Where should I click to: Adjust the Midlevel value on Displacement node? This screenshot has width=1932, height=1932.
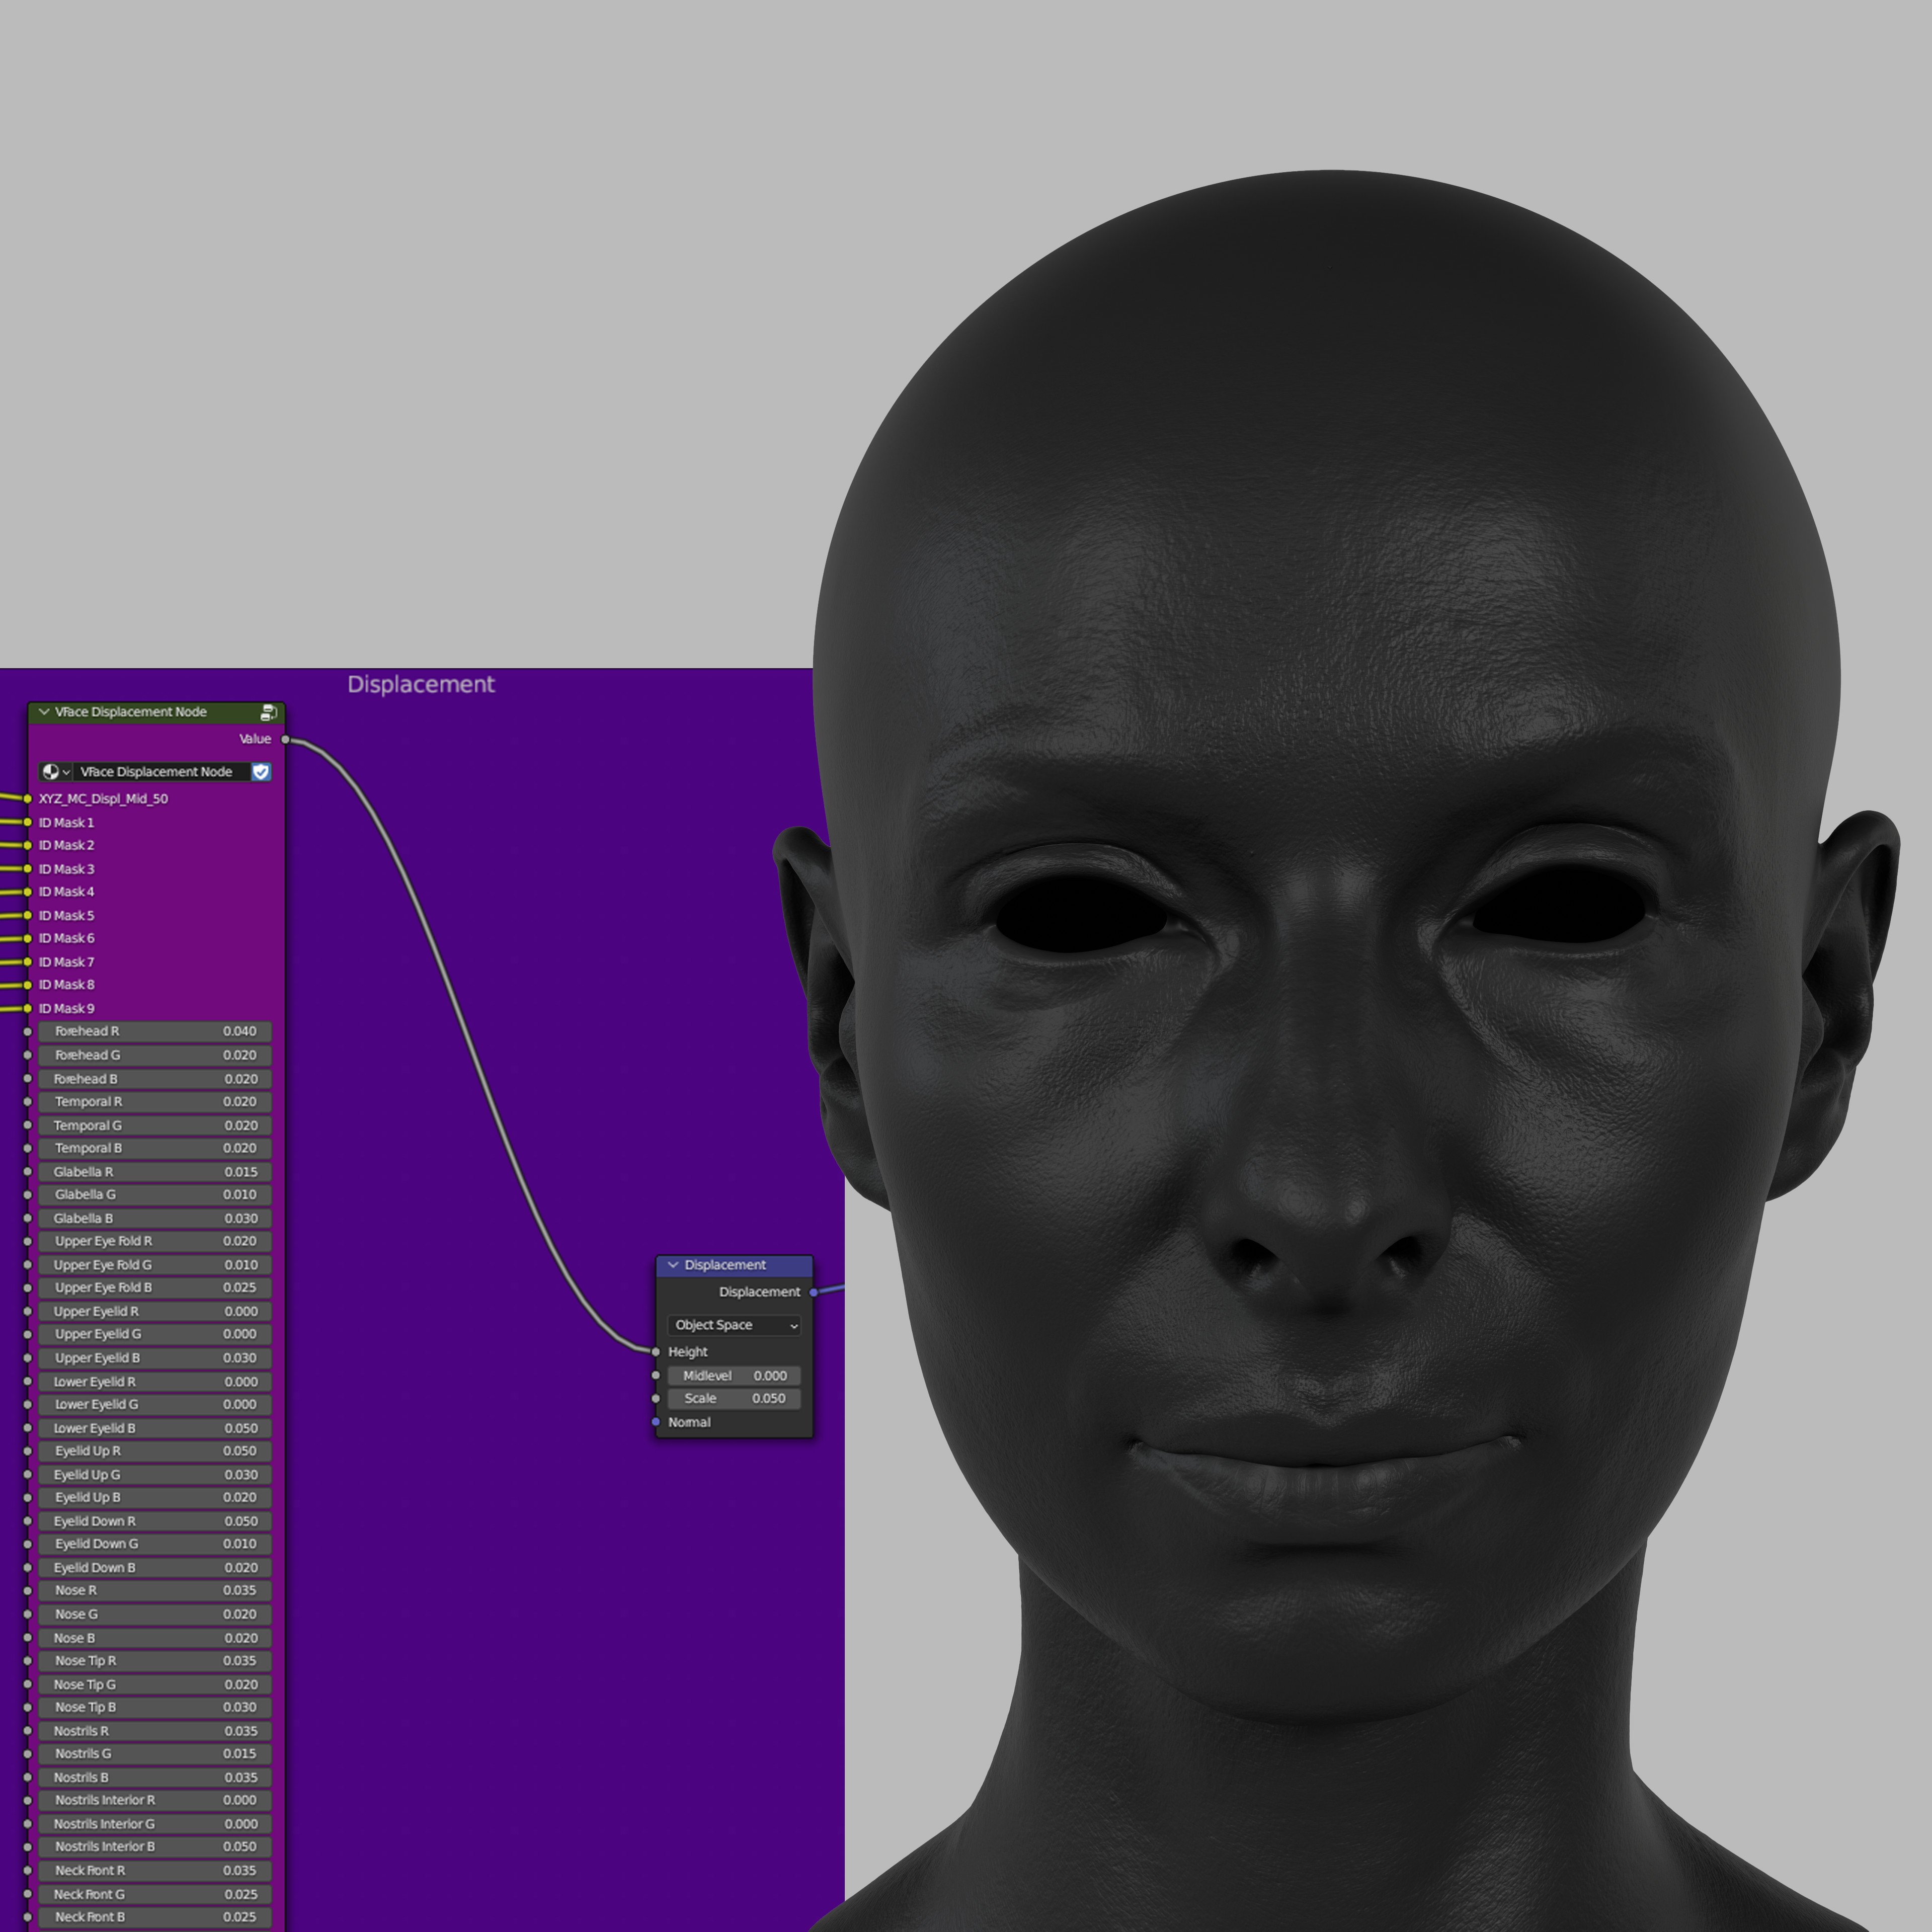pyautogui.click(x=733, y=1375)
